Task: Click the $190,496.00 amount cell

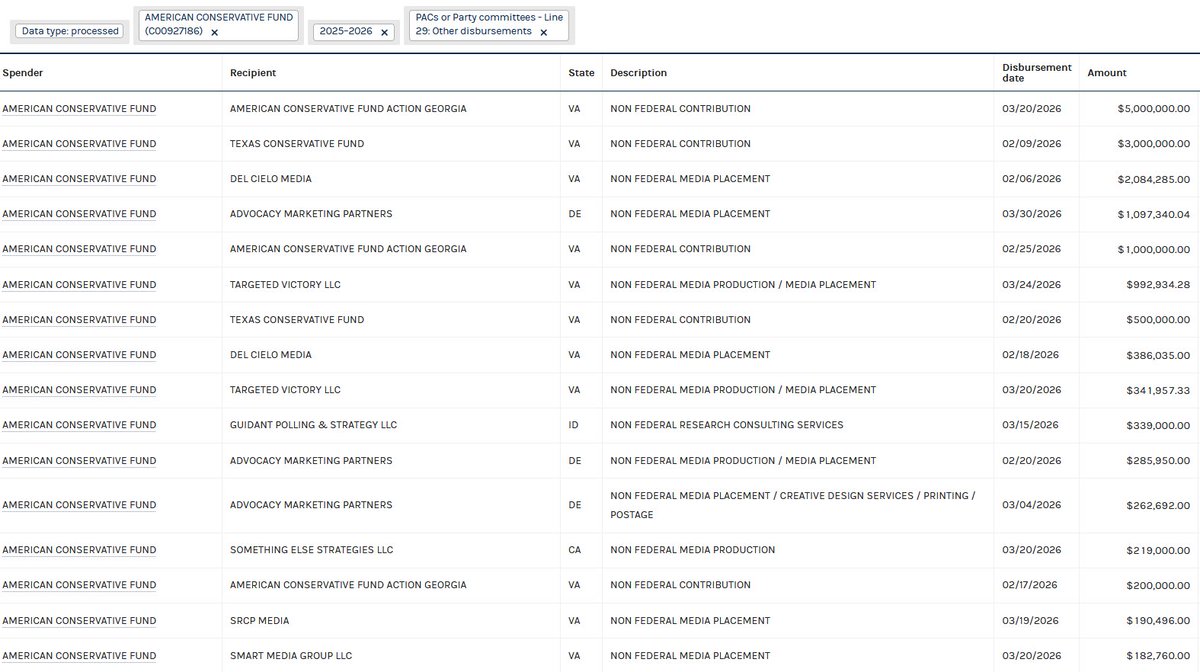Action: point(1158,620)
